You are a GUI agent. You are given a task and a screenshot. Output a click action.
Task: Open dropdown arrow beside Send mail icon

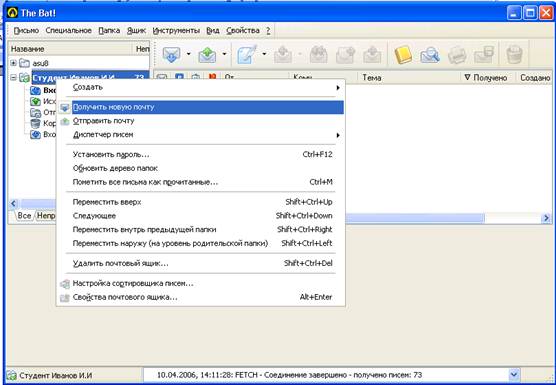point(224,54)
